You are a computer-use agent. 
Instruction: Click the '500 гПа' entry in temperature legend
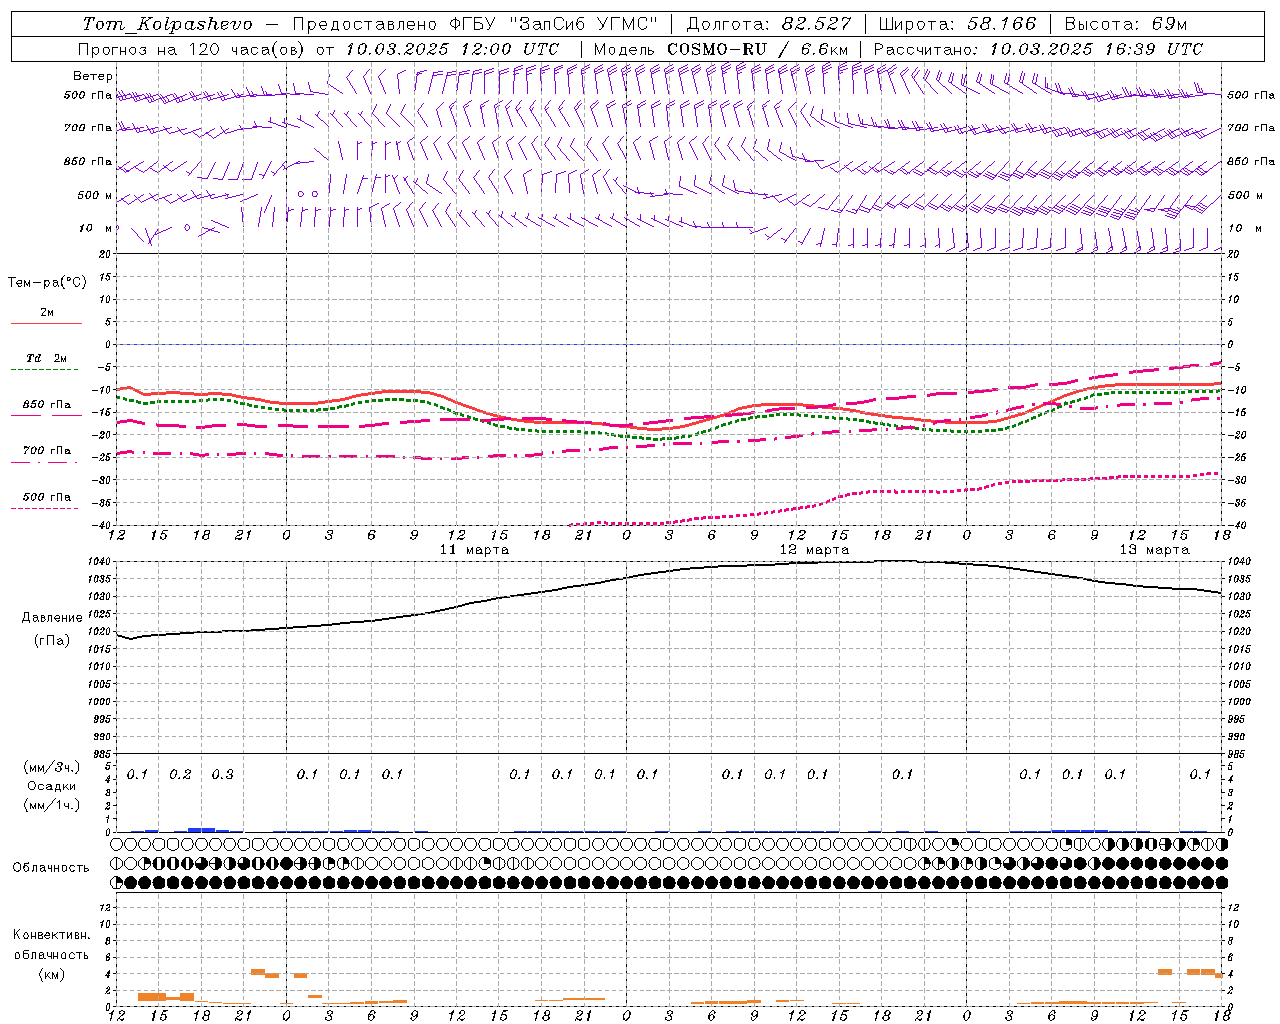47,497
